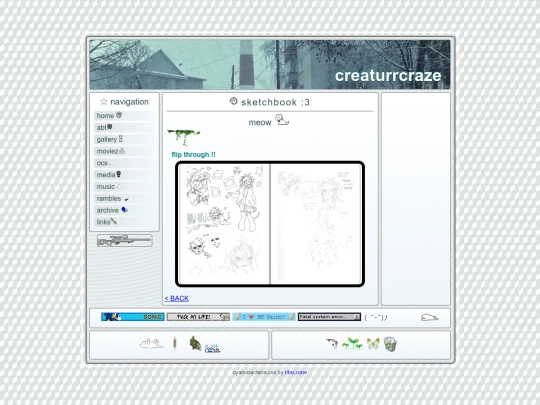The width and height of the screenshot is (540, 405).
Task: Click the white cat icon beside meow
Action: pos(282,120)
